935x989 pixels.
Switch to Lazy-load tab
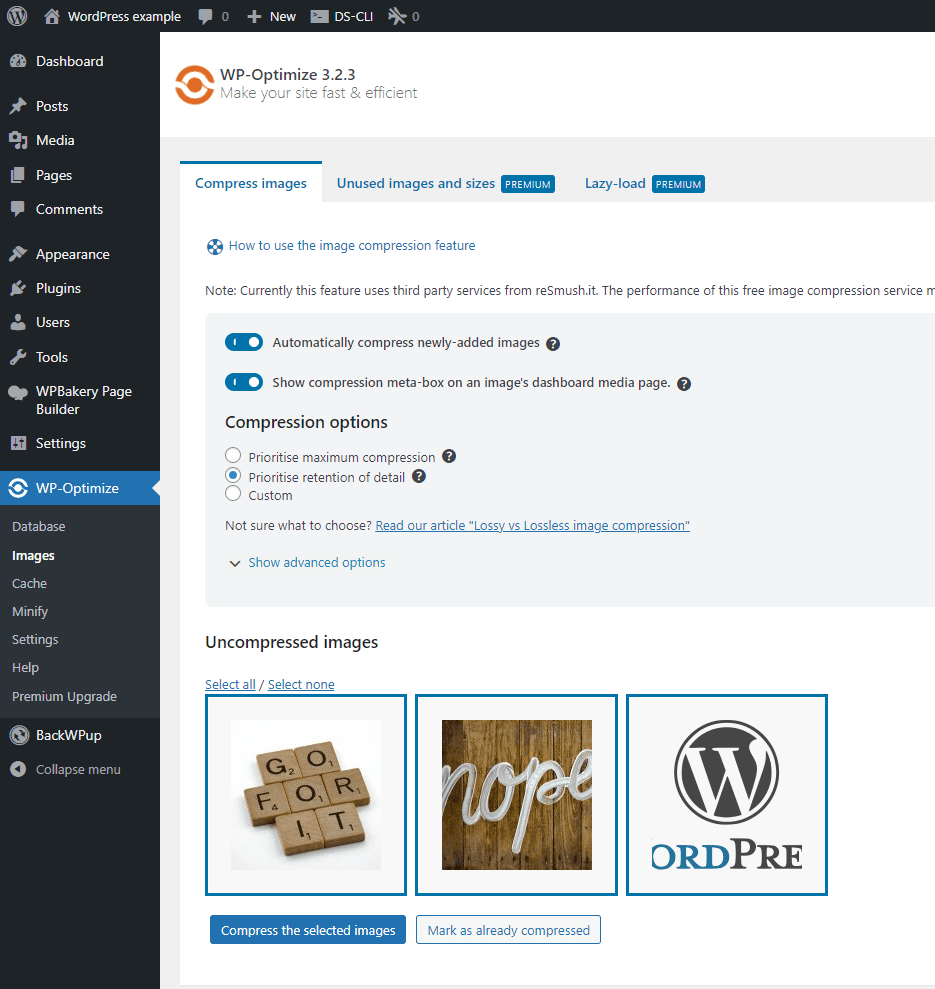[x=644, y=184]
